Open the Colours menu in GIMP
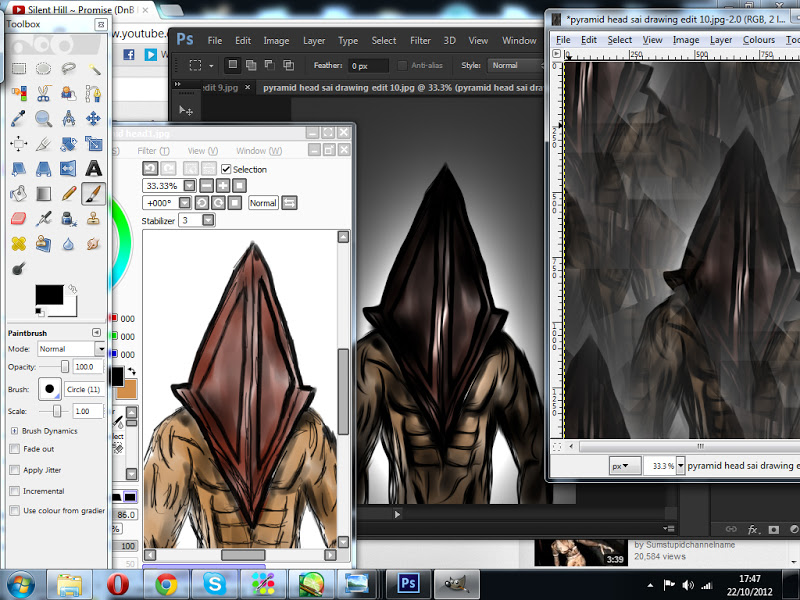This screenshot has height=600, width=800. click(758, 40)
